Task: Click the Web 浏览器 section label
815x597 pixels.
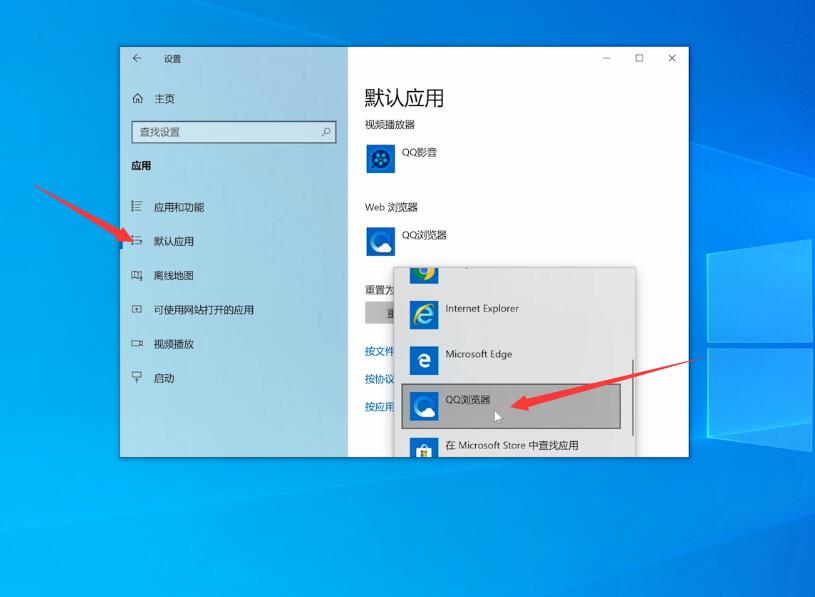Action: (391, 207)
